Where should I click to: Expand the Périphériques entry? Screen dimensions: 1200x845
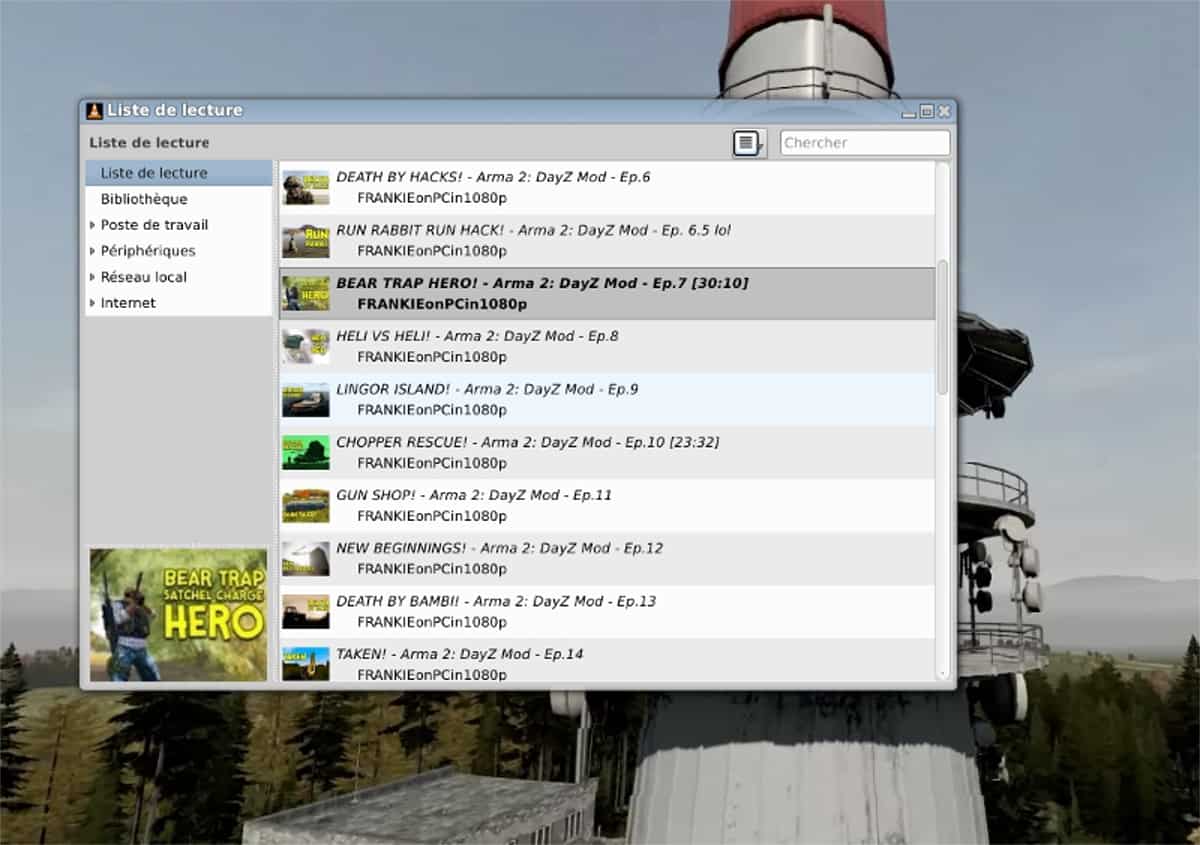[x=93, y=251]
